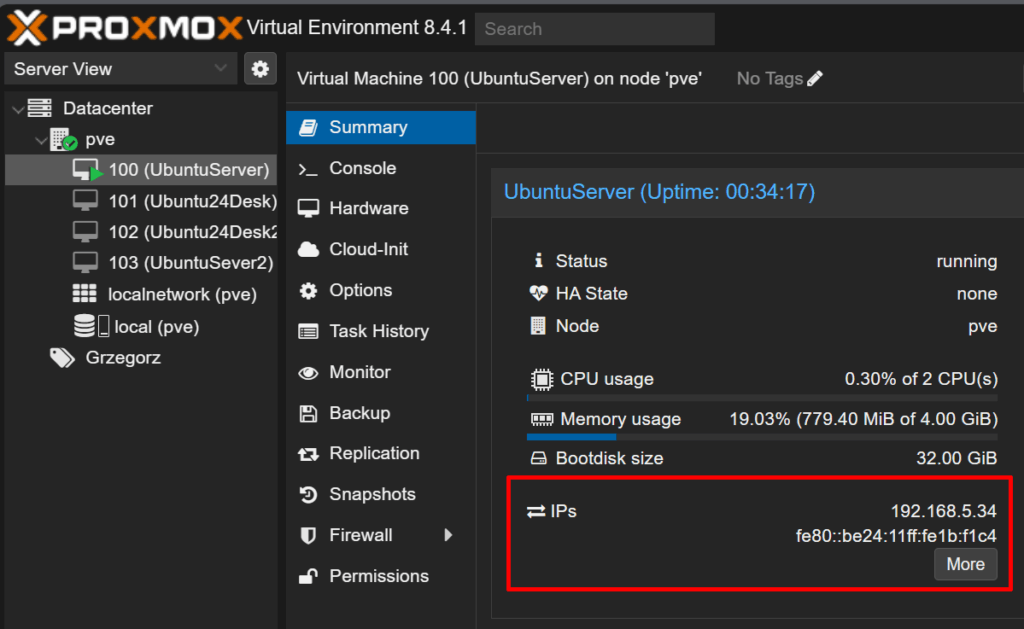Click the Hardware monitor icon
Image resolution: width=1024 pixels, height=629 pixels.
[308, 208]
